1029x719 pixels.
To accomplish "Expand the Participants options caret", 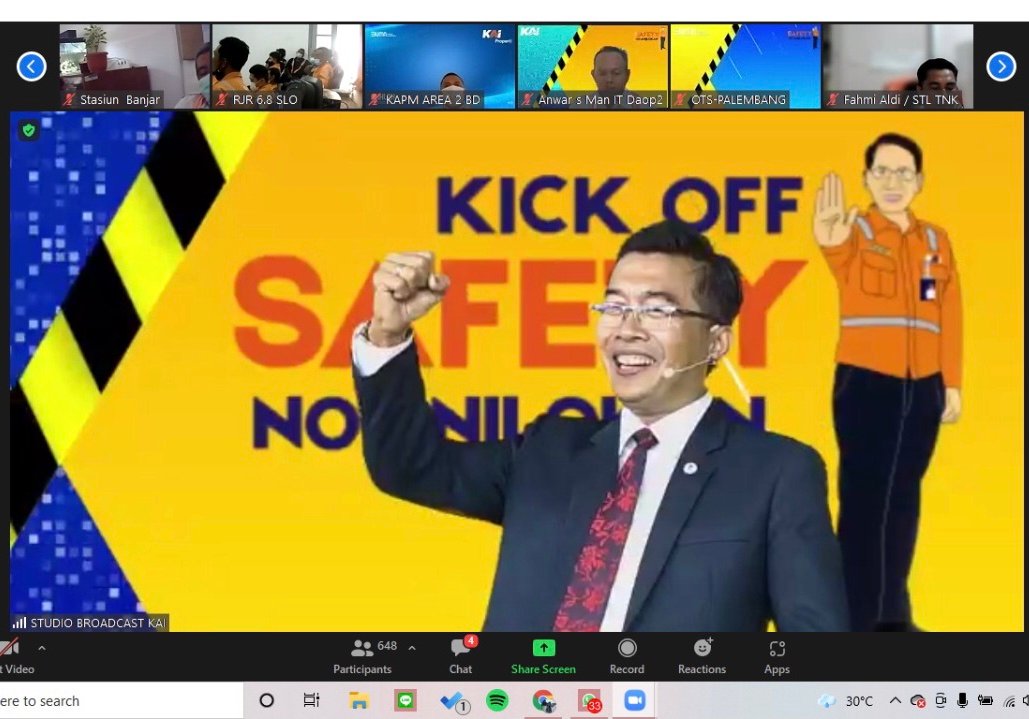I will [411, 648].
